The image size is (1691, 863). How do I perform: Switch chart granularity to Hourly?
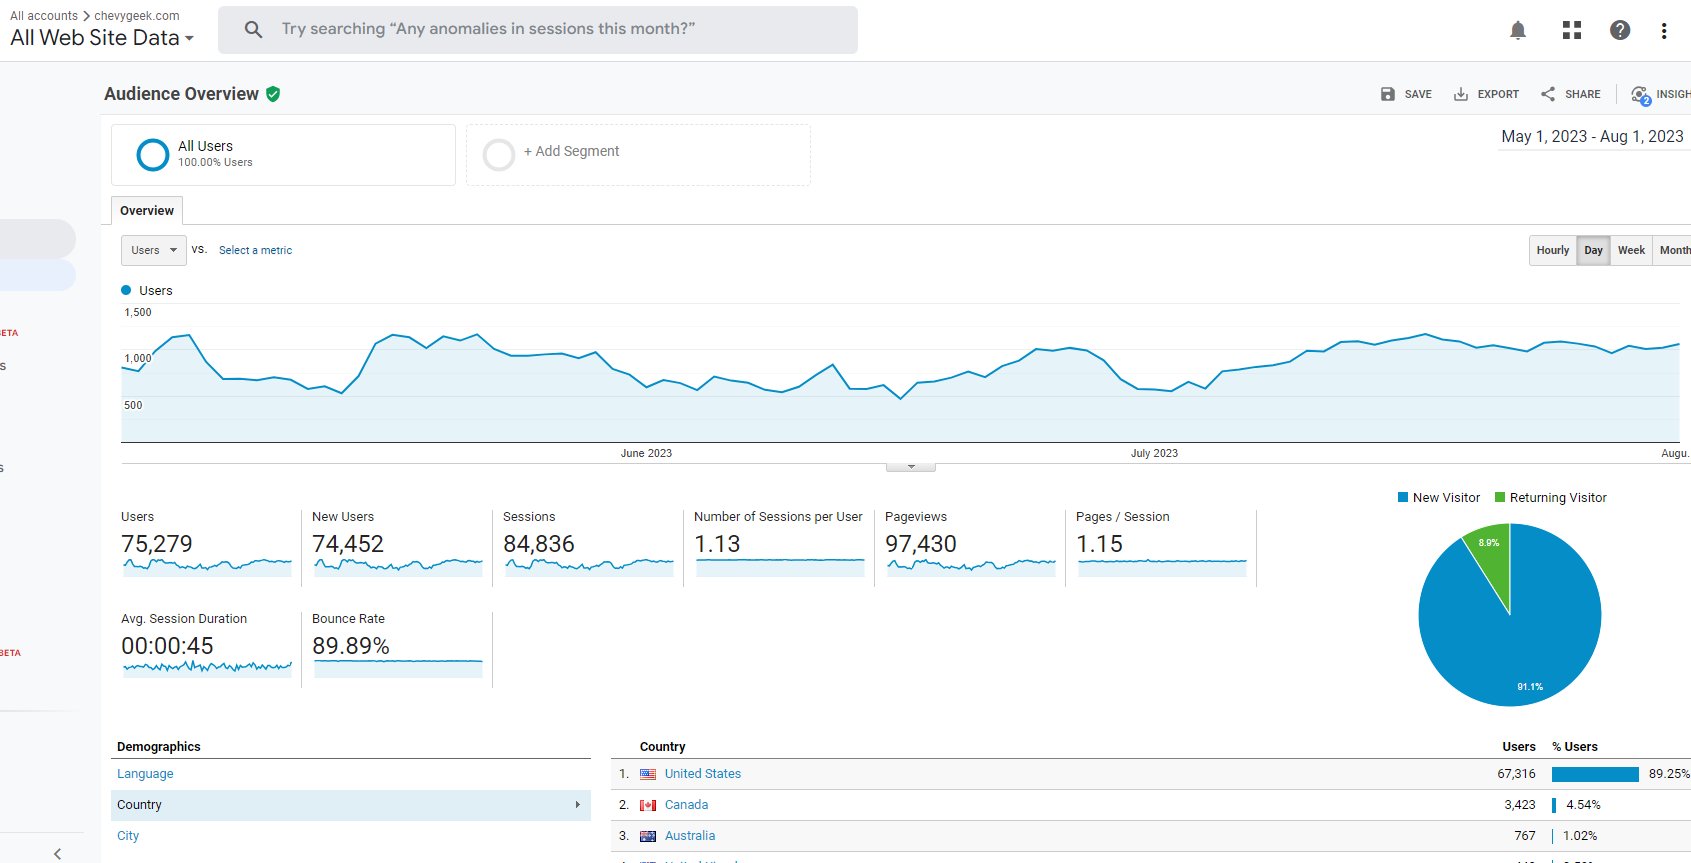pyautogui.click(x=1552, y=250)
